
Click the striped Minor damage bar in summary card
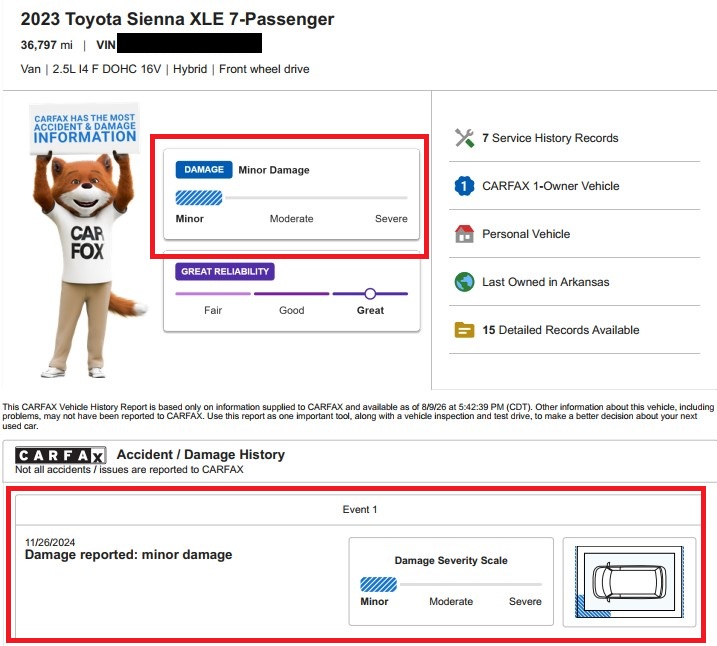199,198
